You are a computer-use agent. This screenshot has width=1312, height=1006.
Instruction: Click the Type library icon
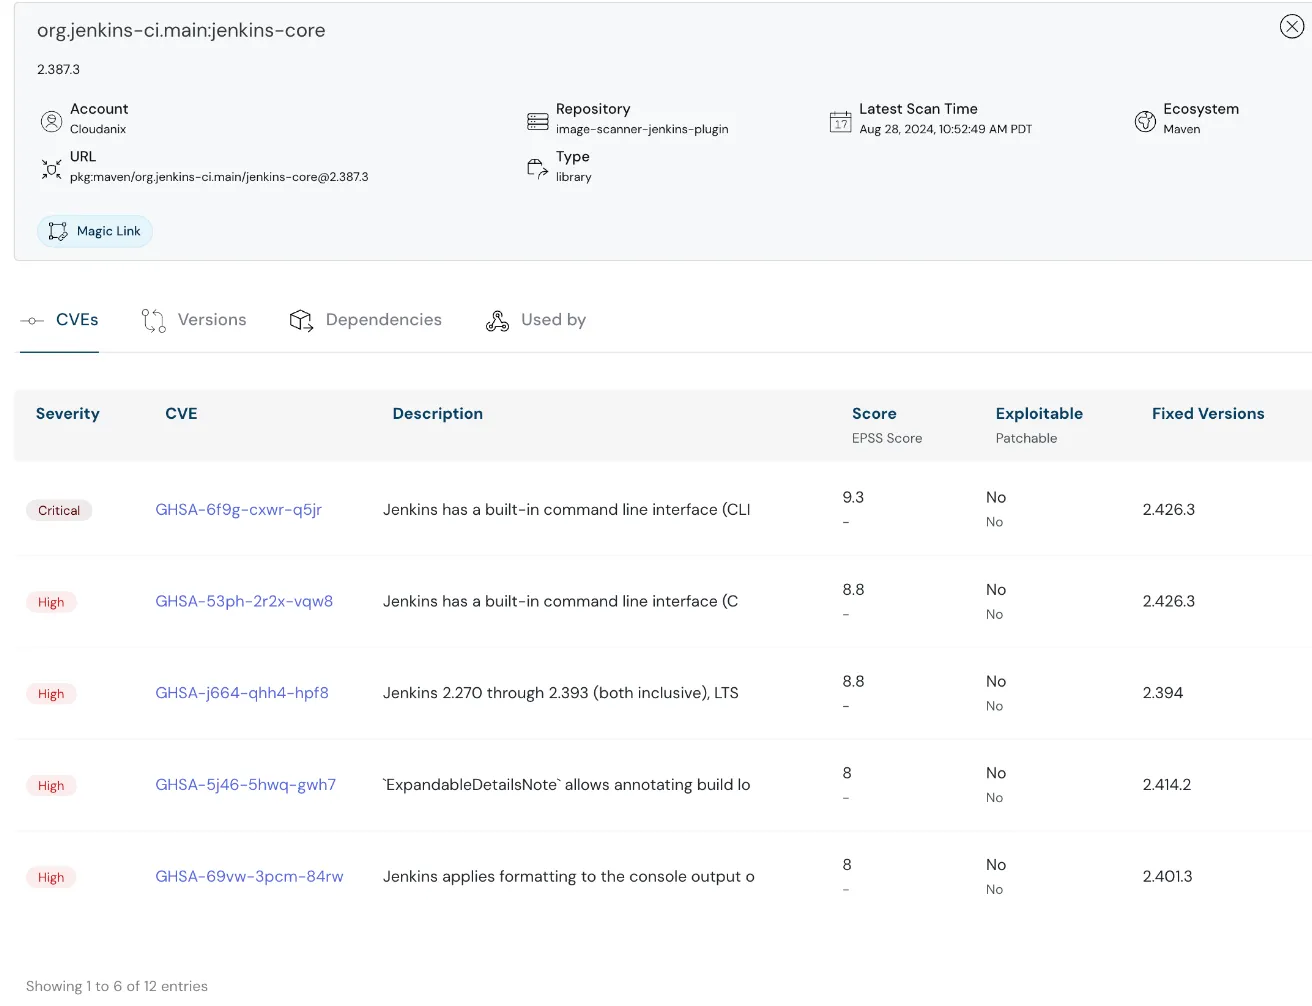click(x=537, y=168)
